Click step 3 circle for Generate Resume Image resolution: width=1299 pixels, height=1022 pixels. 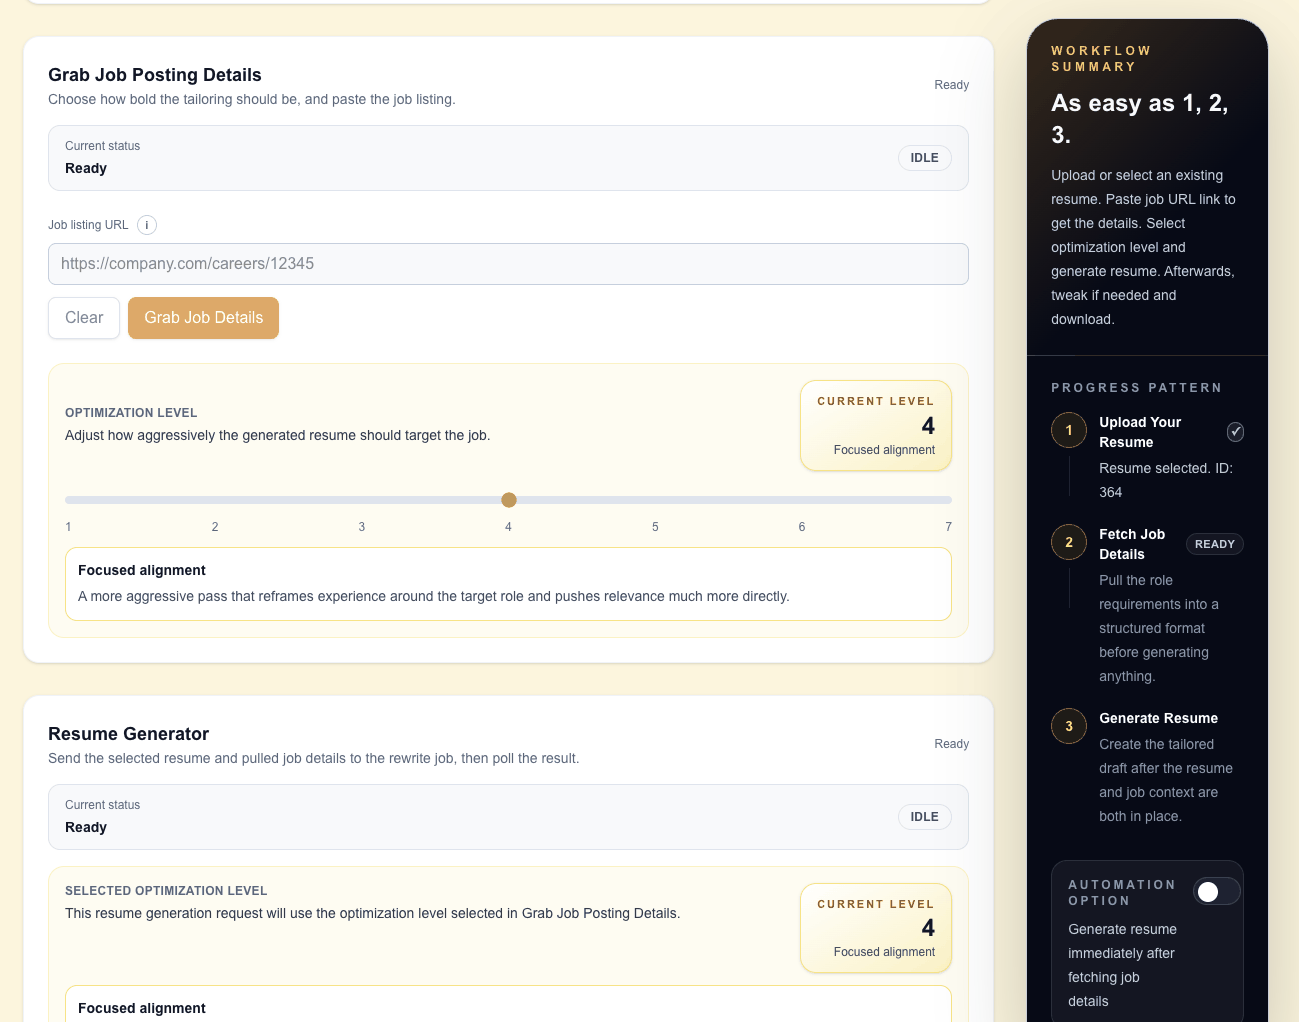point(1069,726)
